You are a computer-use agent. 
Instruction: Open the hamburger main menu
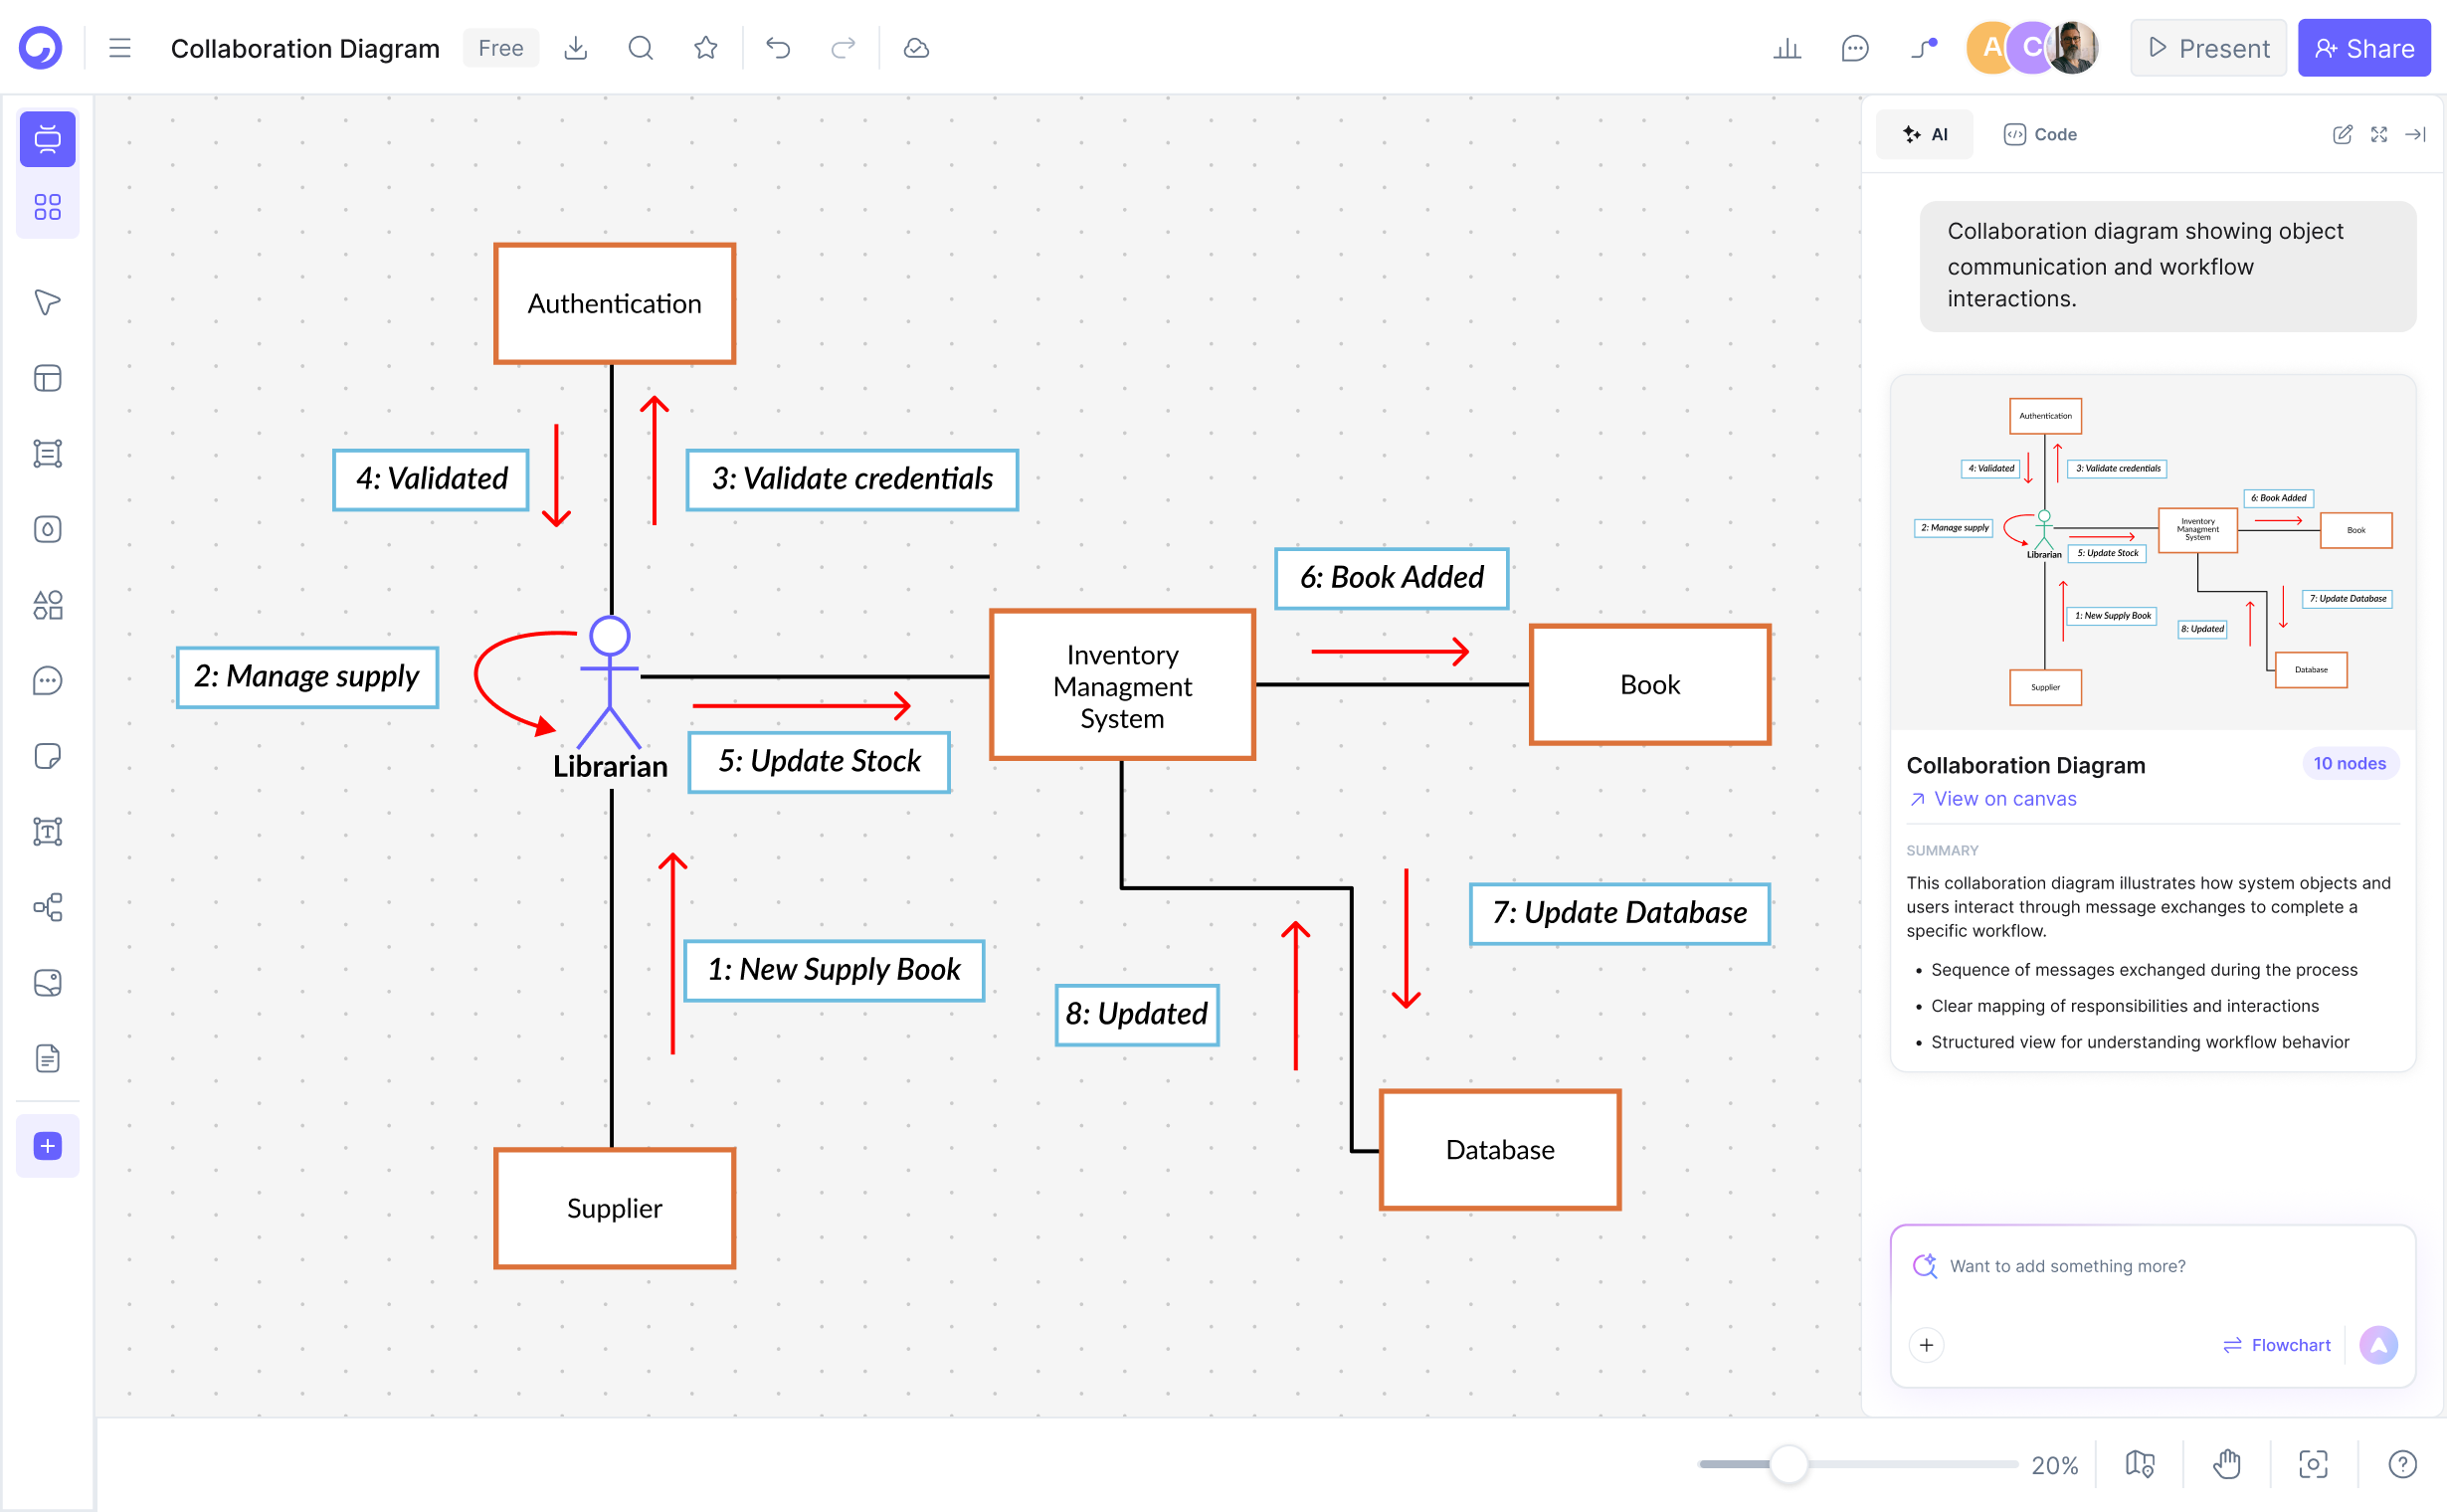click(x=120, y=48)
